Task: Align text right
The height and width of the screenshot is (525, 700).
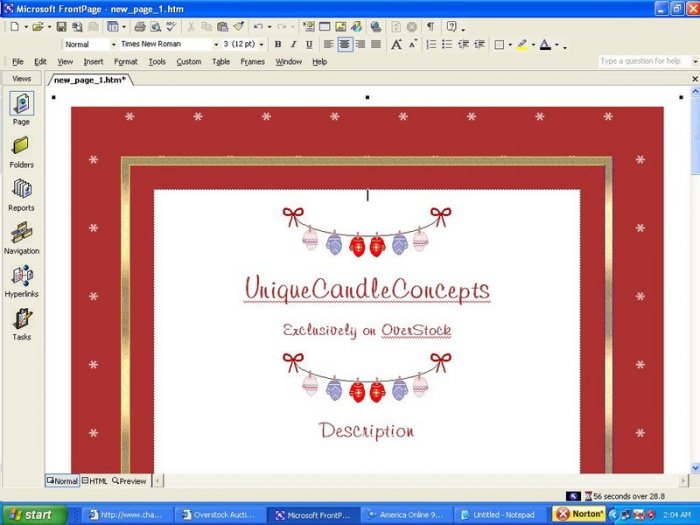Action: tap(360, 44)
